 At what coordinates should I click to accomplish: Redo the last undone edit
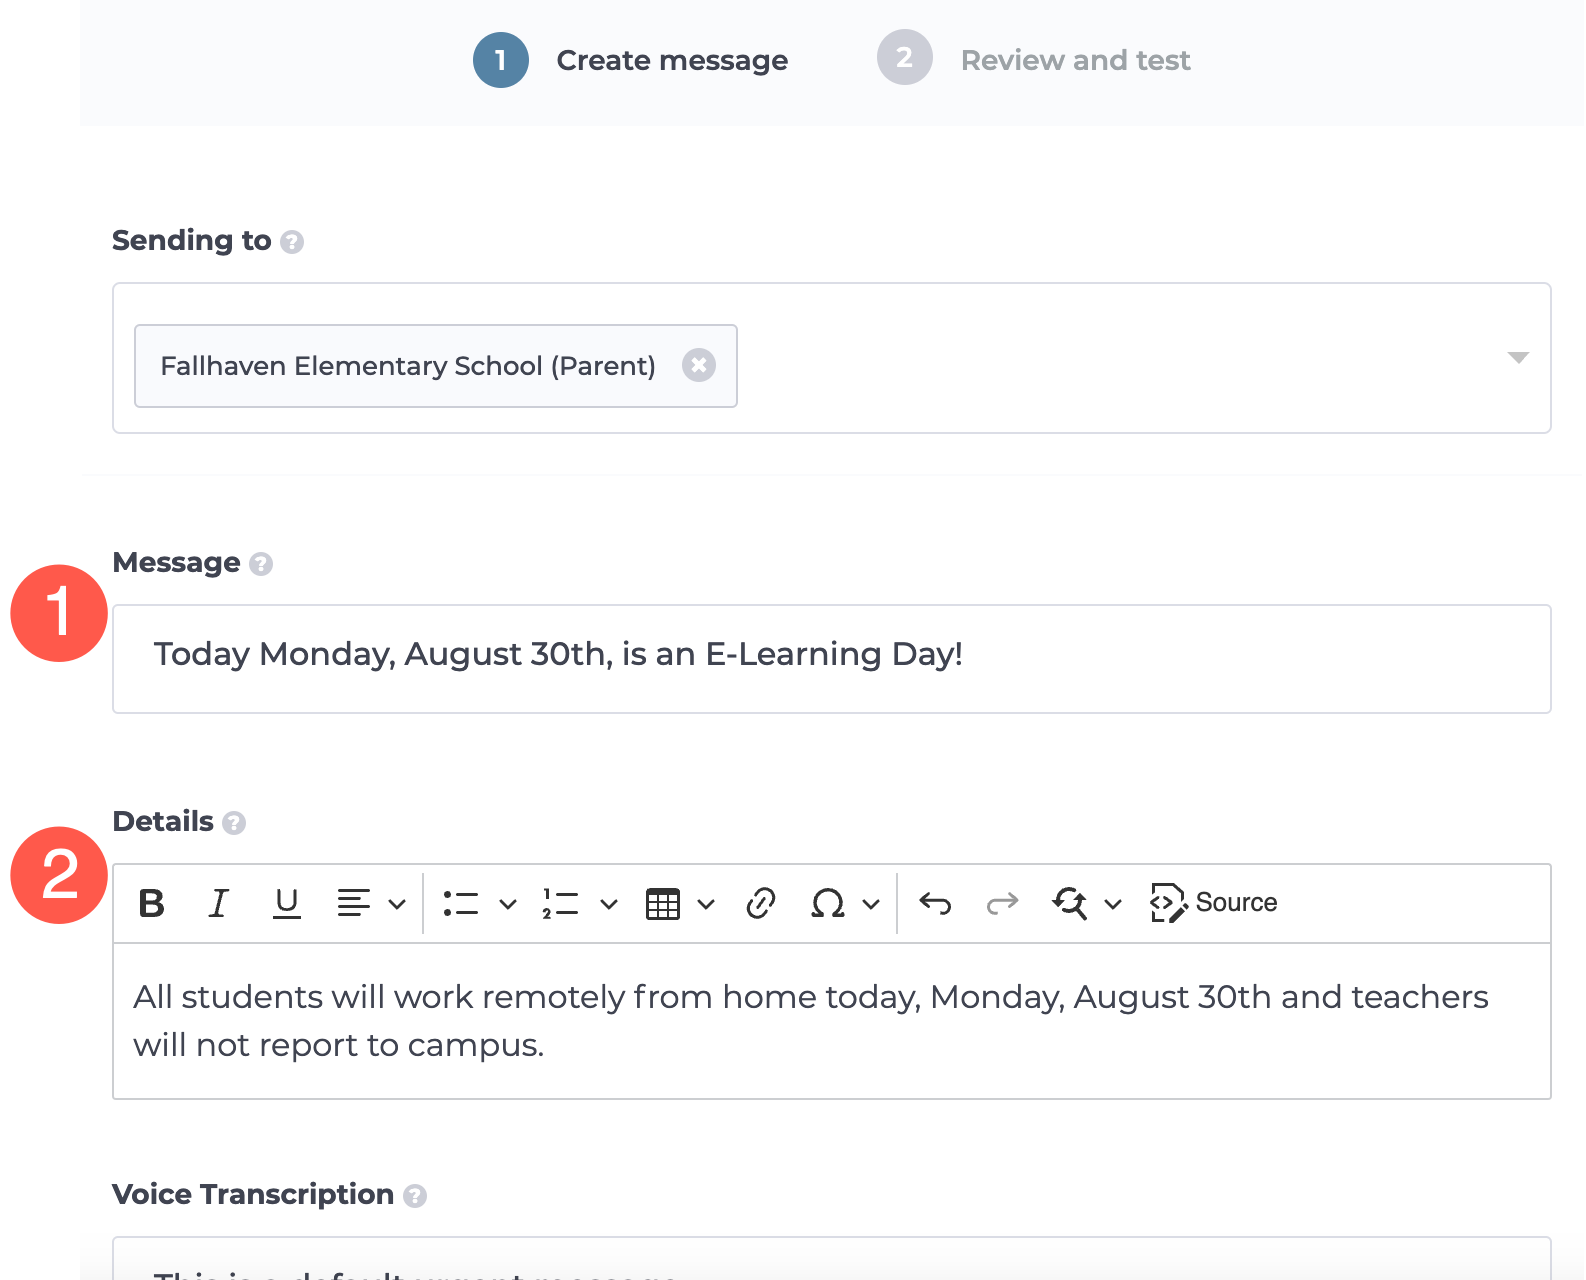pos(1002,904)
